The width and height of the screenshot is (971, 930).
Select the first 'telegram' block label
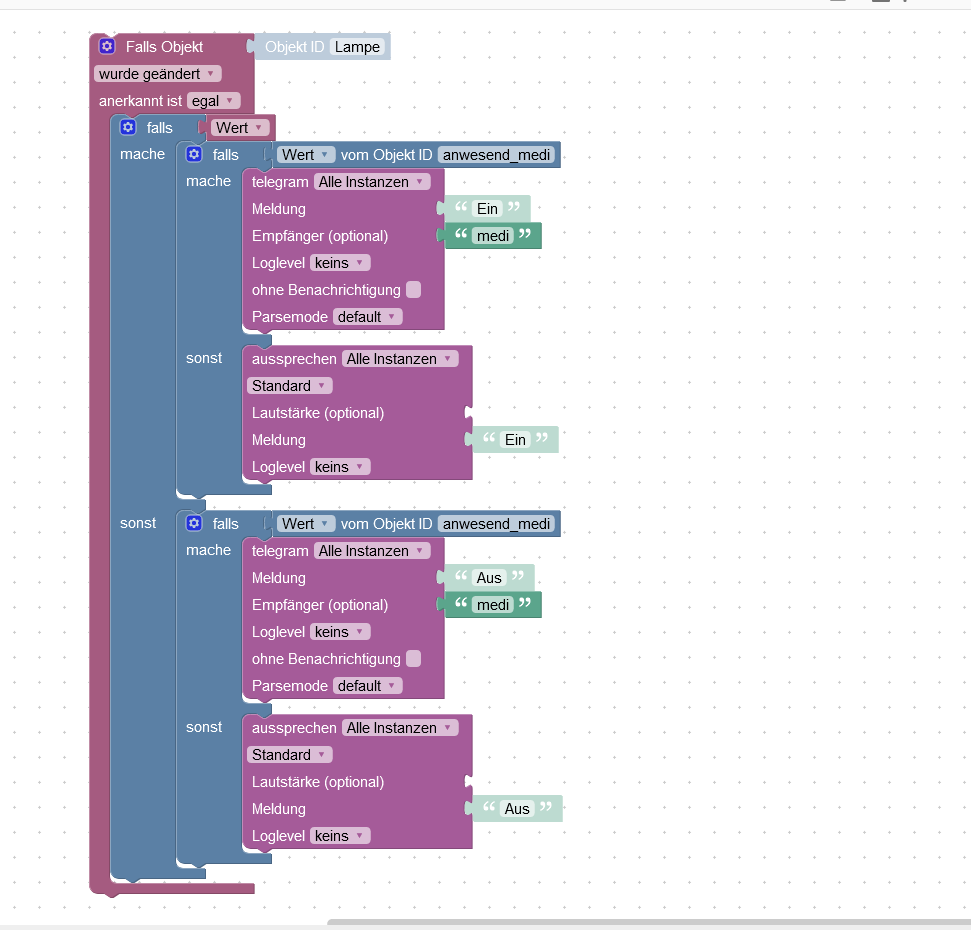(280, 182)
